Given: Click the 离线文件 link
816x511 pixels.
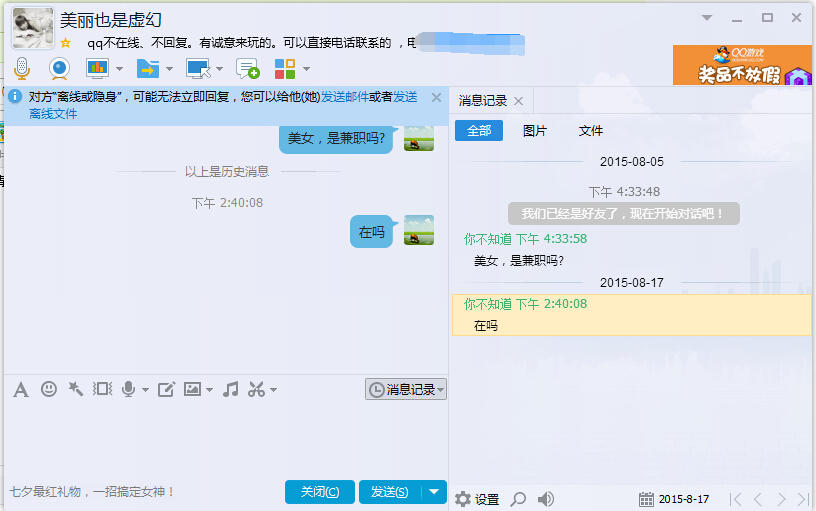Looking at the screenshot, I should coord(53,114).
